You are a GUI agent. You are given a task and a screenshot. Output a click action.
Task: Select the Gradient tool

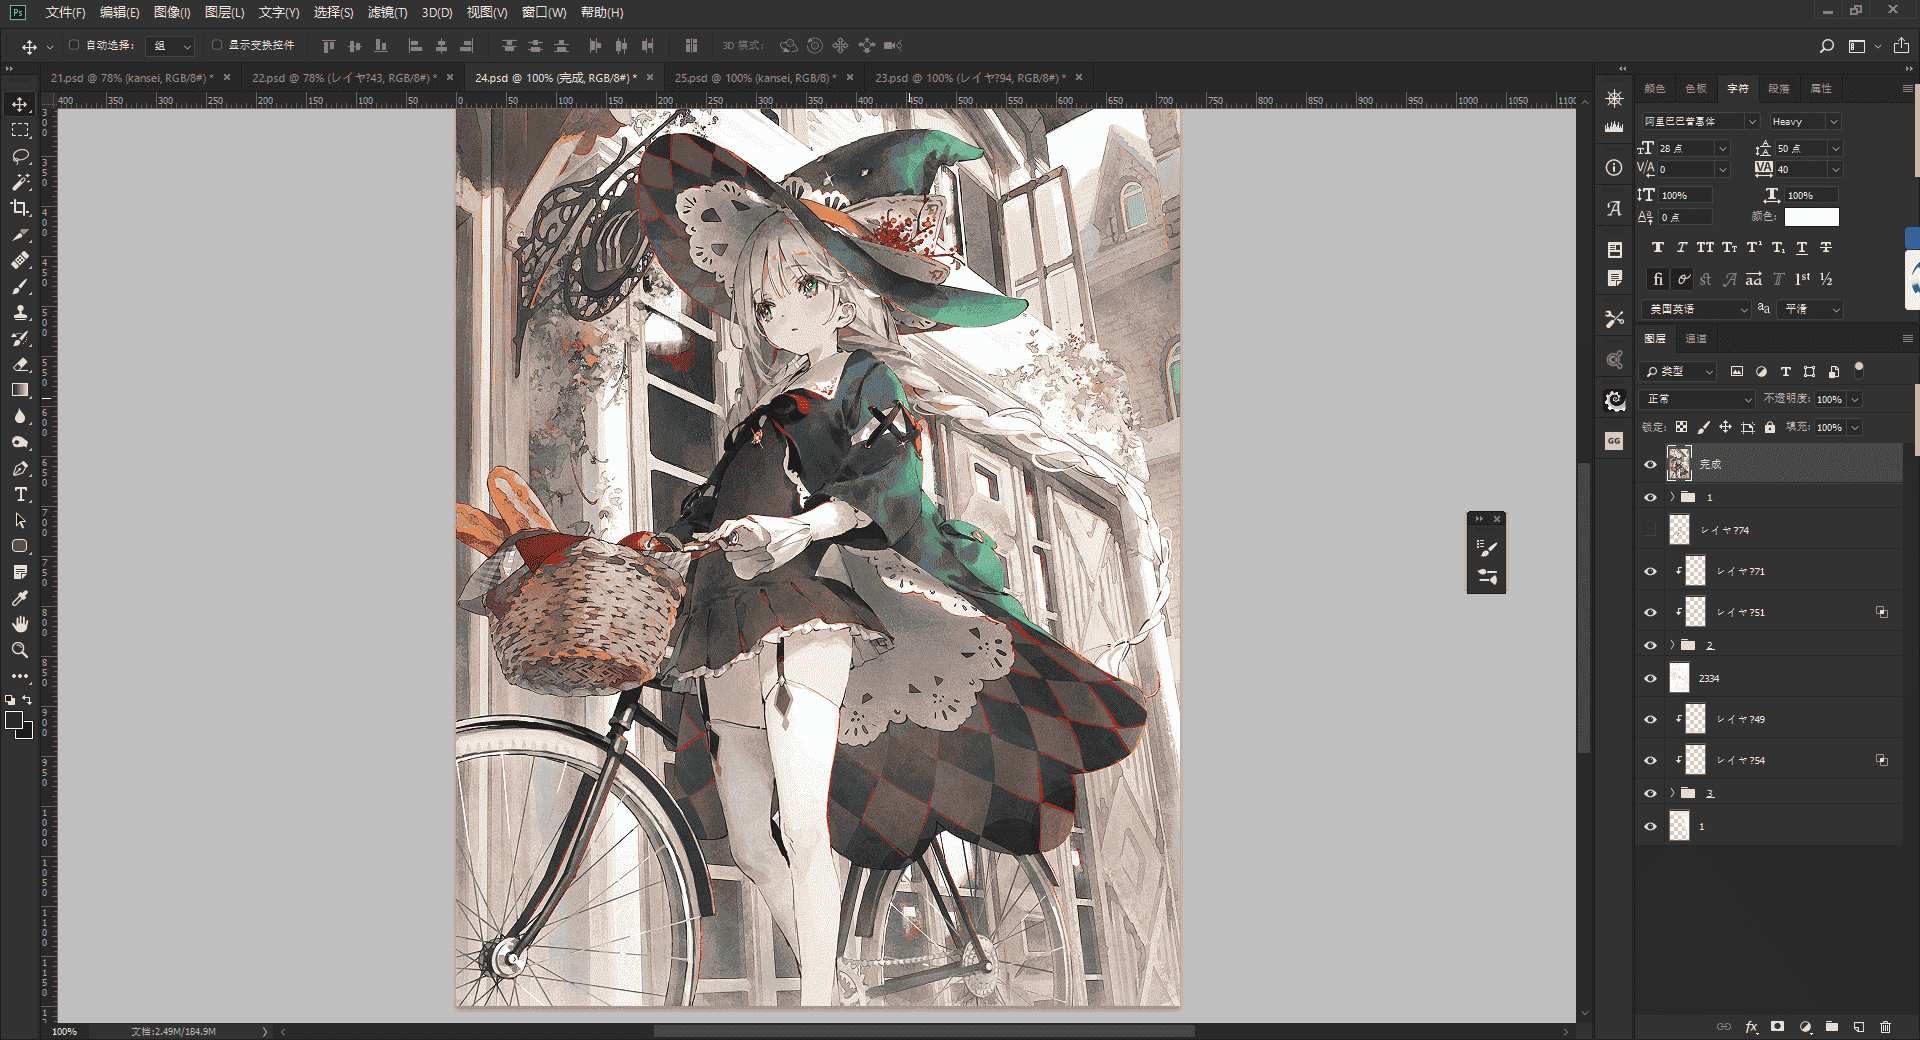click(20, 390)
